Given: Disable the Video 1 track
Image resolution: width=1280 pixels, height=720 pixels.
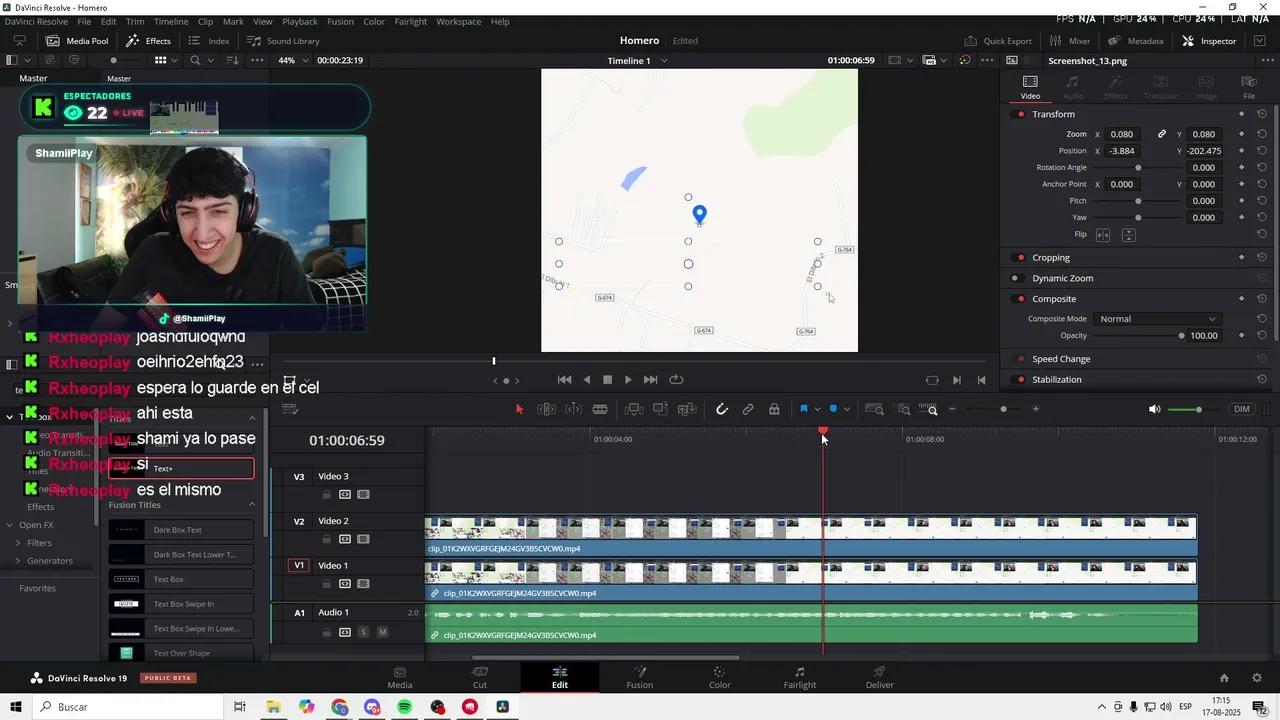Looking at the screenshot, I should coord(364,583).
